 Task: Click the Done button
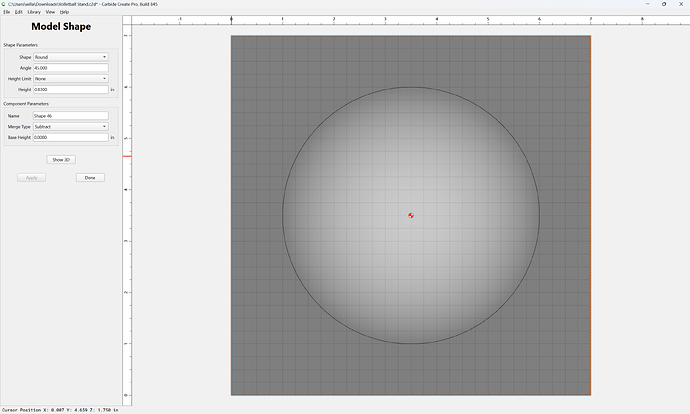click(x=90, y=178)
